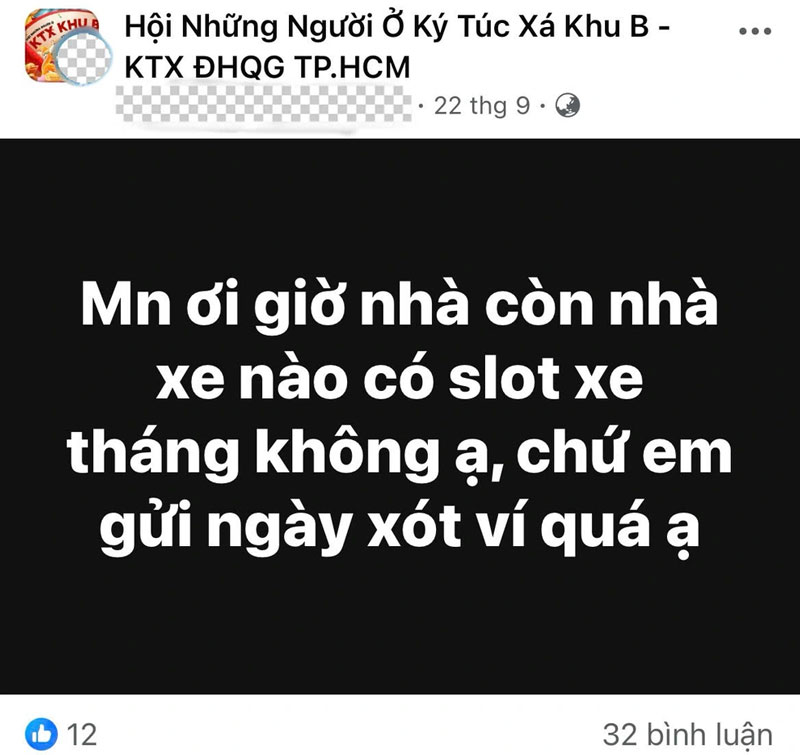Show who reacted via the 12 count
The width and height of the screenshot is (800, 755).
pyautogui.click(x=82, y=735)
